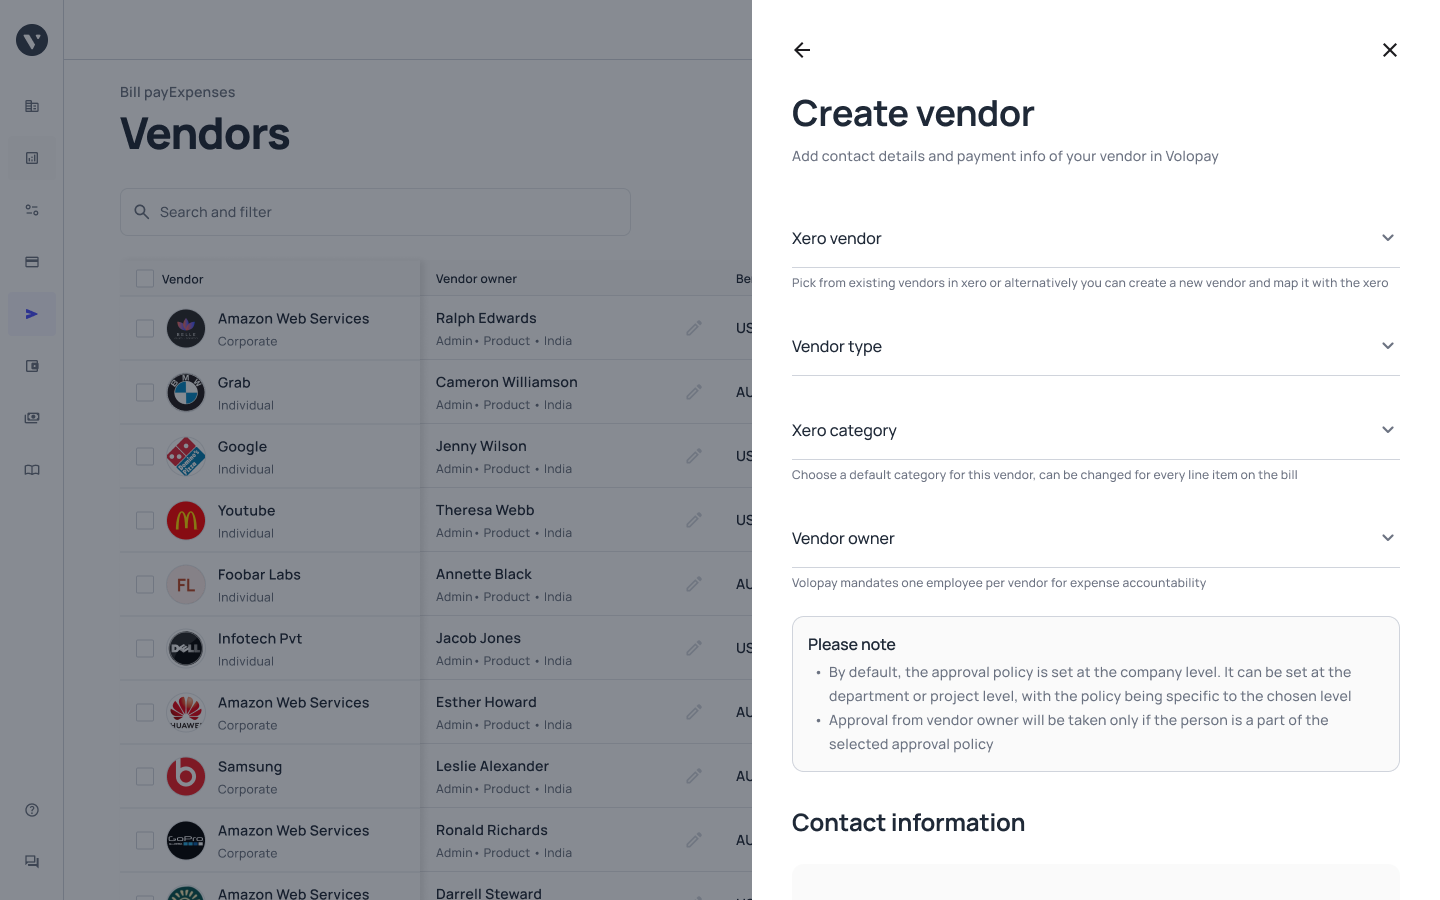The height and width of the screenshot is (900, 1440).
Task: Check the first Amazon Web Services row checkbox
Action: [x=145, y=328]
